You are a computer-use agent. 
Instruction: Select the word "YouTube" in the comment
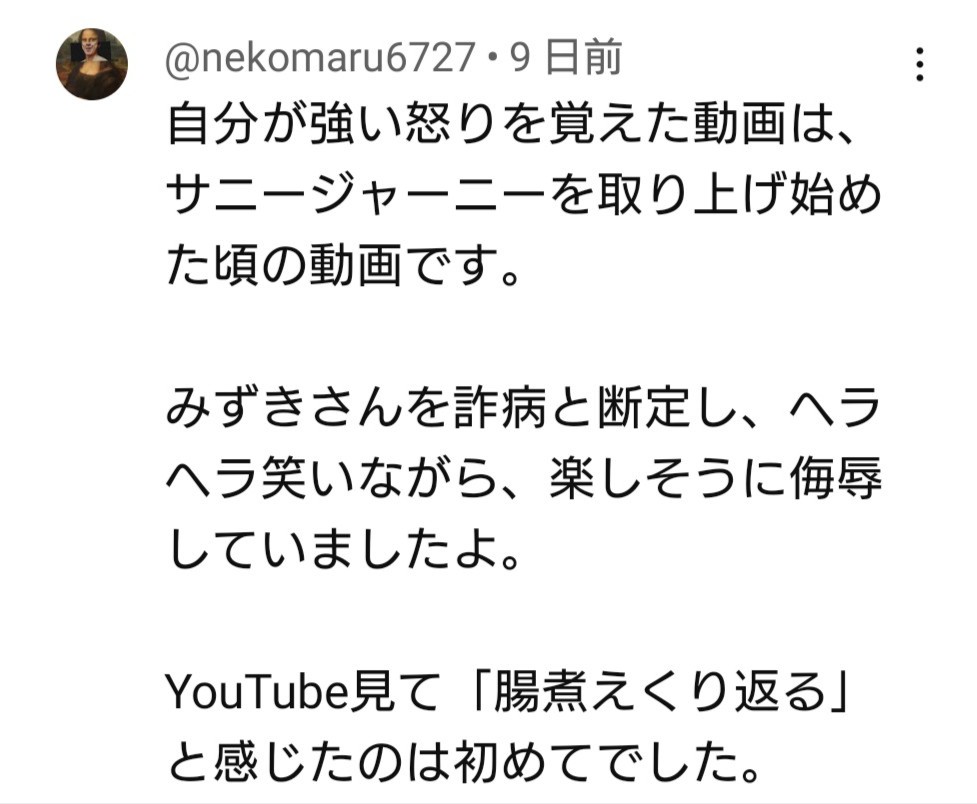coord(257,692)
